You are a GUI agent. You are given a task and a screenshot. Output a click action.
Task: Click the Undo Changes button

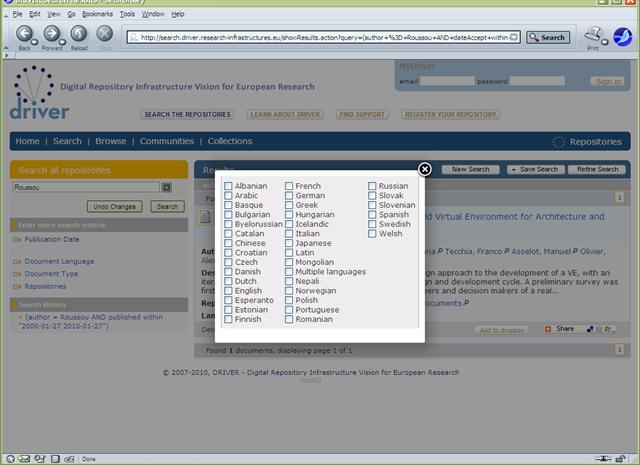[114, 207]
